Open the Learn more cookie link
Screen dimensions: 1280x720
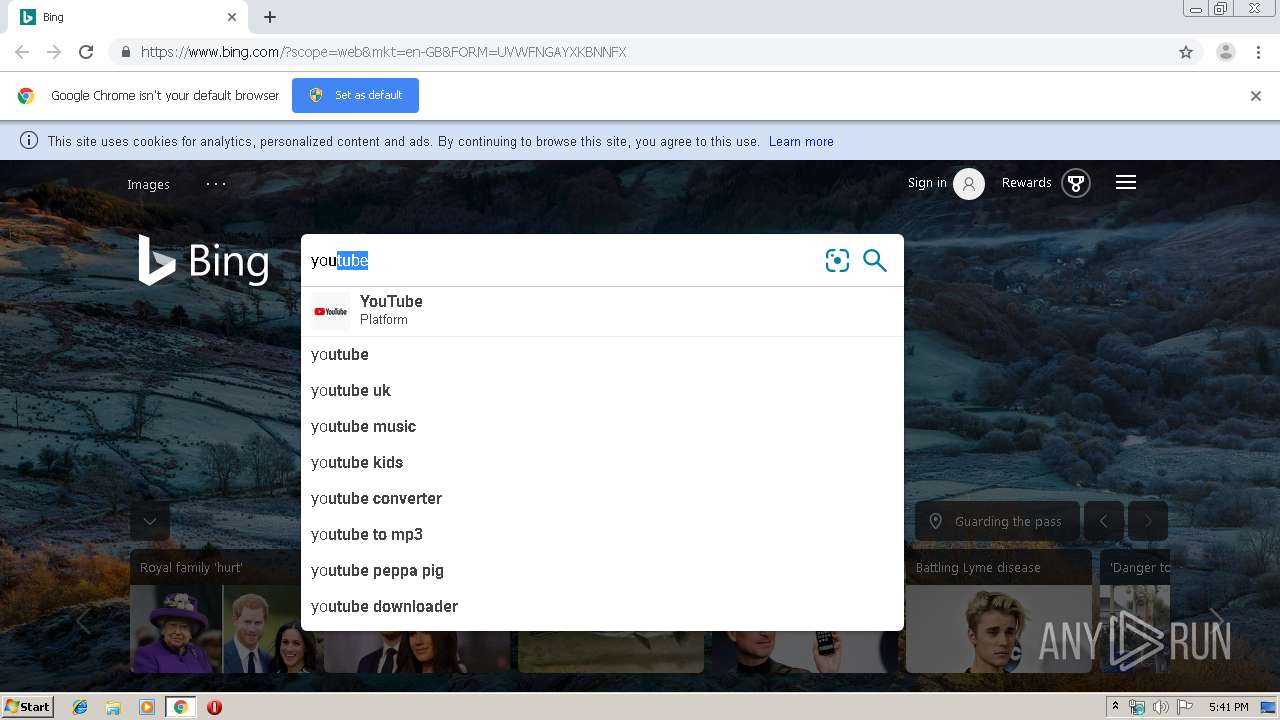pyautogui.click(x=801, y=142)
